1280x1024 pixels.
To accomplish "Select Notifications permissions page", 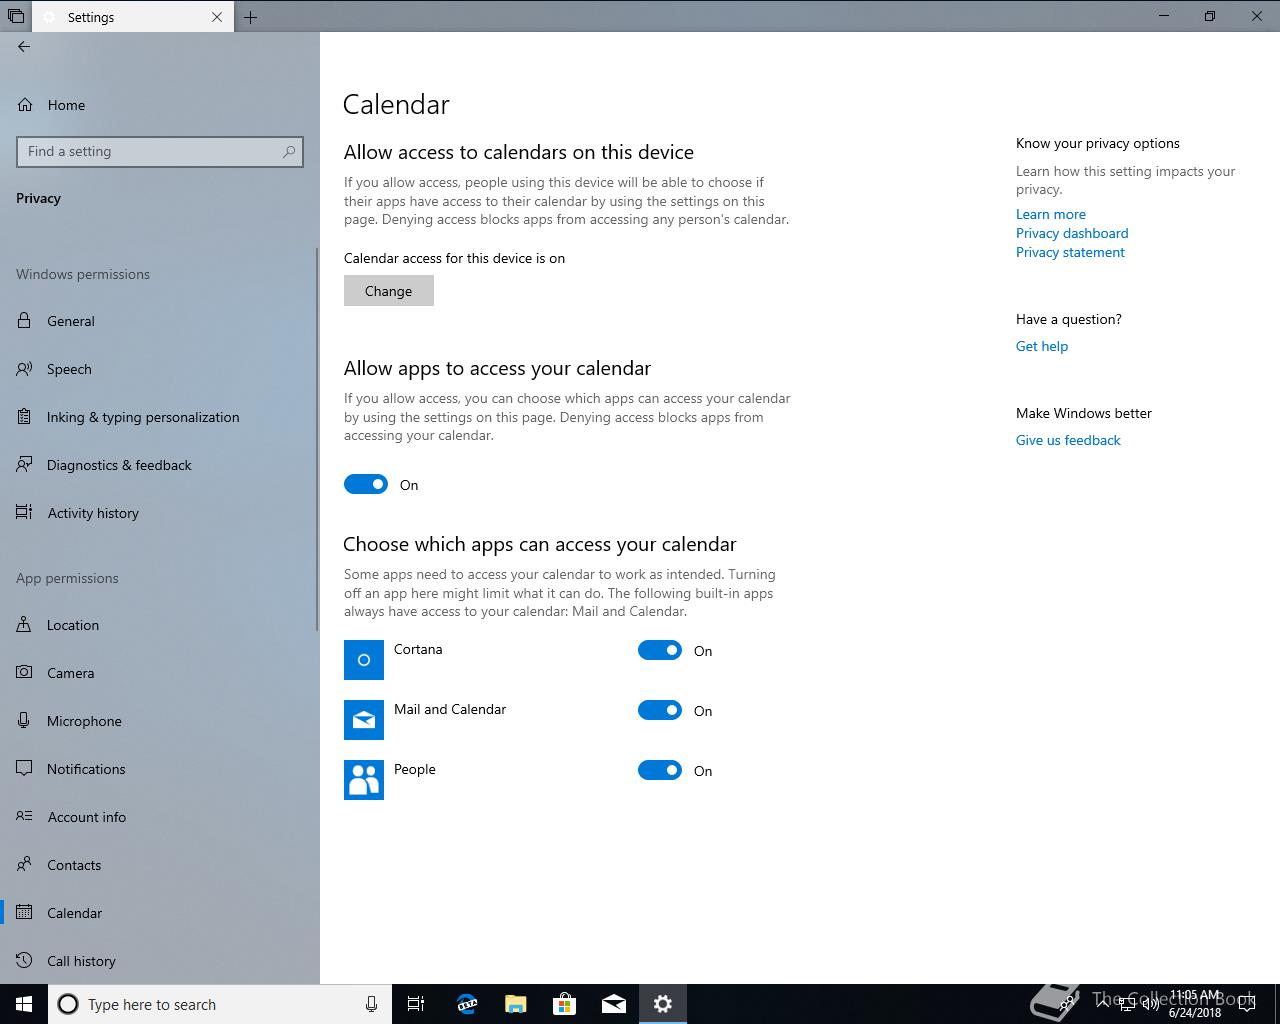I will coord(160,769).
